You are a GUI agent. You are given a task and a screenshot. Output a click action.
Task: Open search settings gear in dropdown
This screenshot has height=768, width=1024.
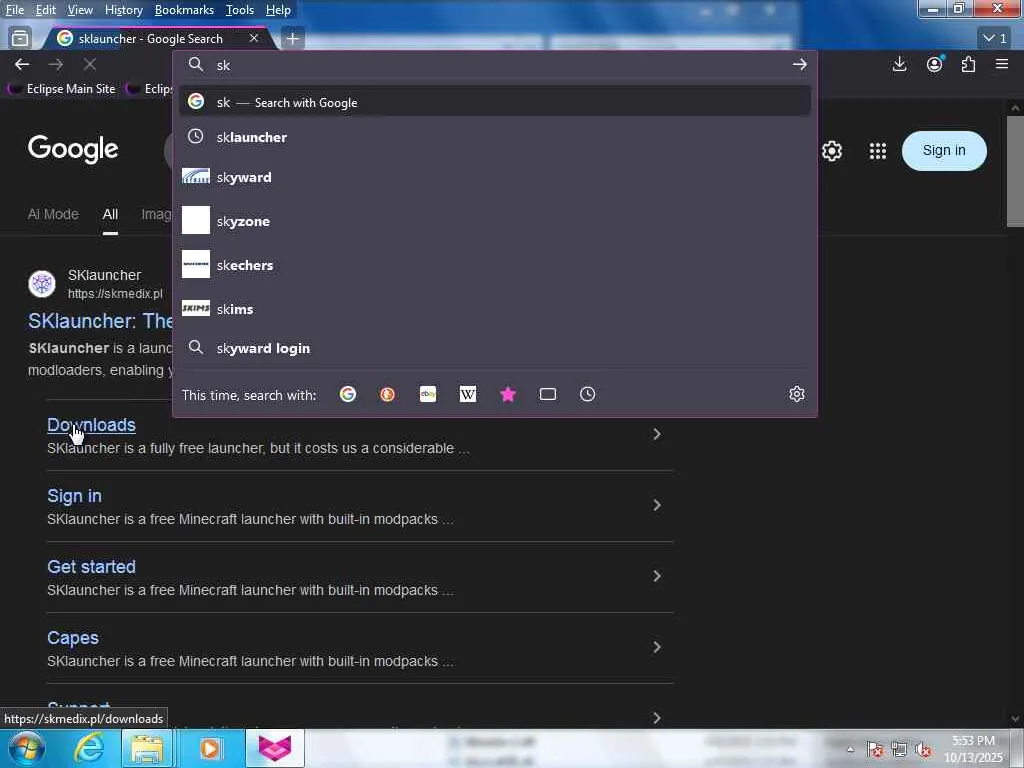(x=797, y=394)
